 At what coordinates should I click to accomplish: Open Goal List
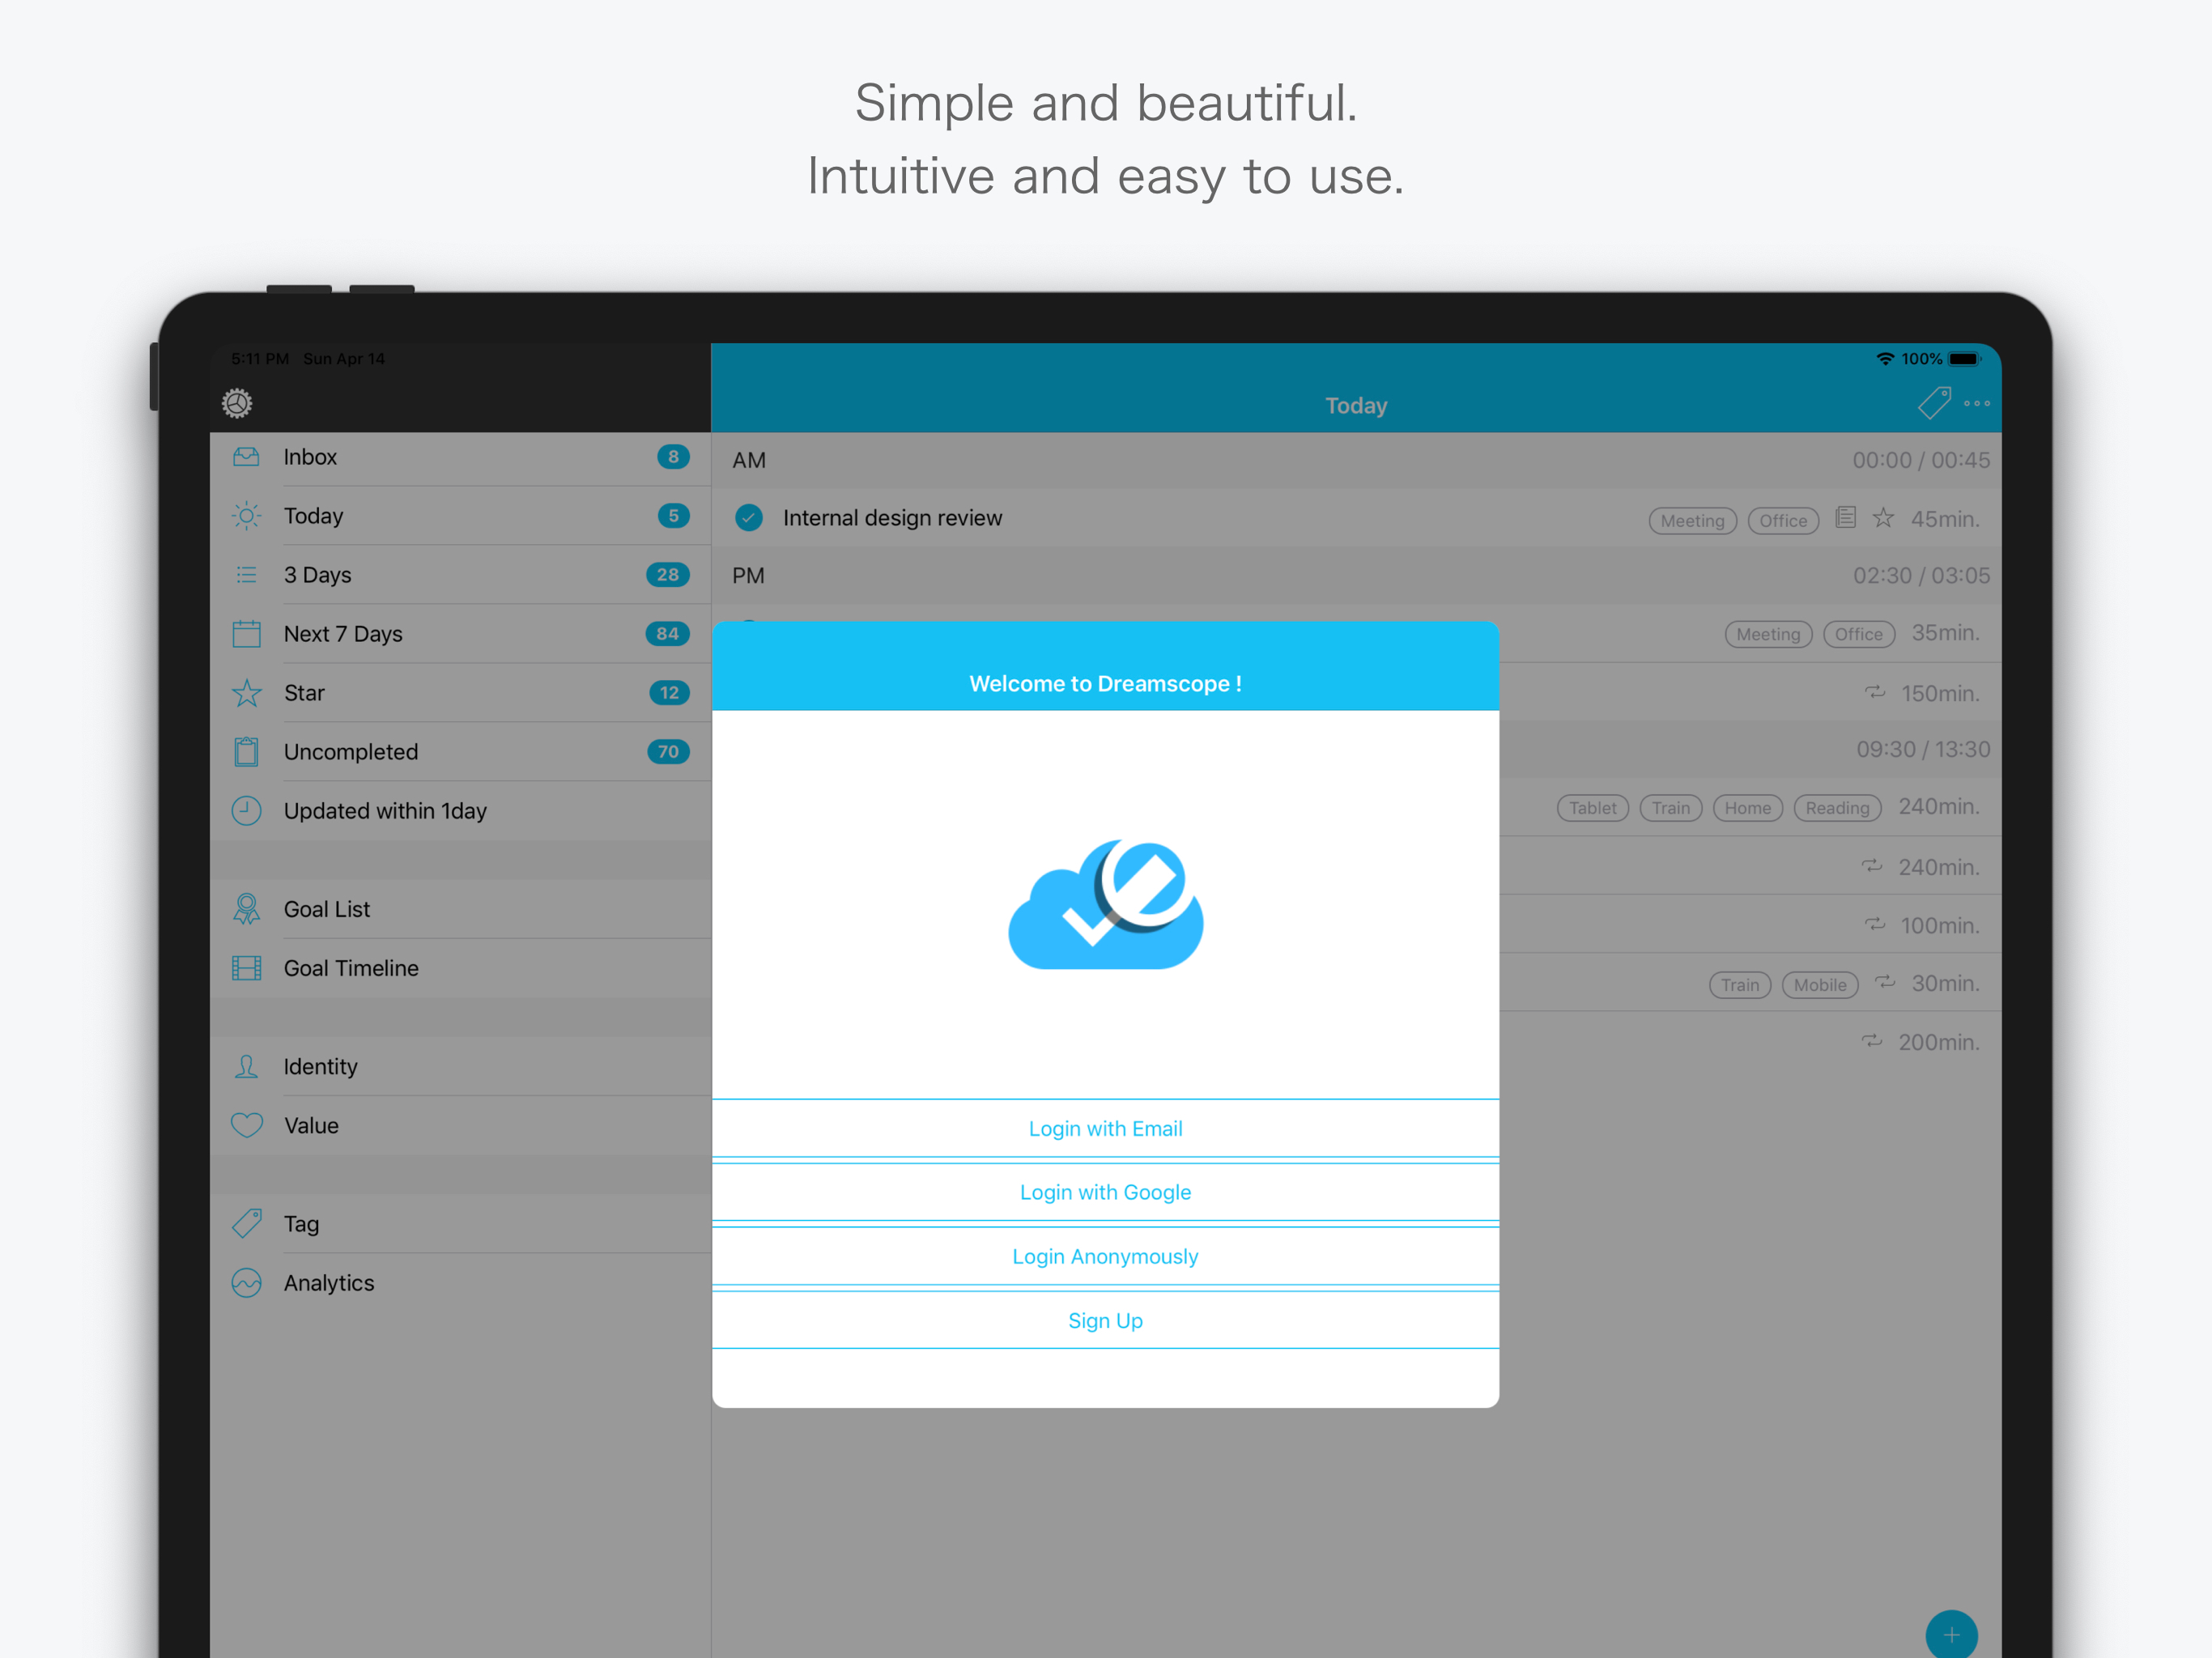click(460, 909)
